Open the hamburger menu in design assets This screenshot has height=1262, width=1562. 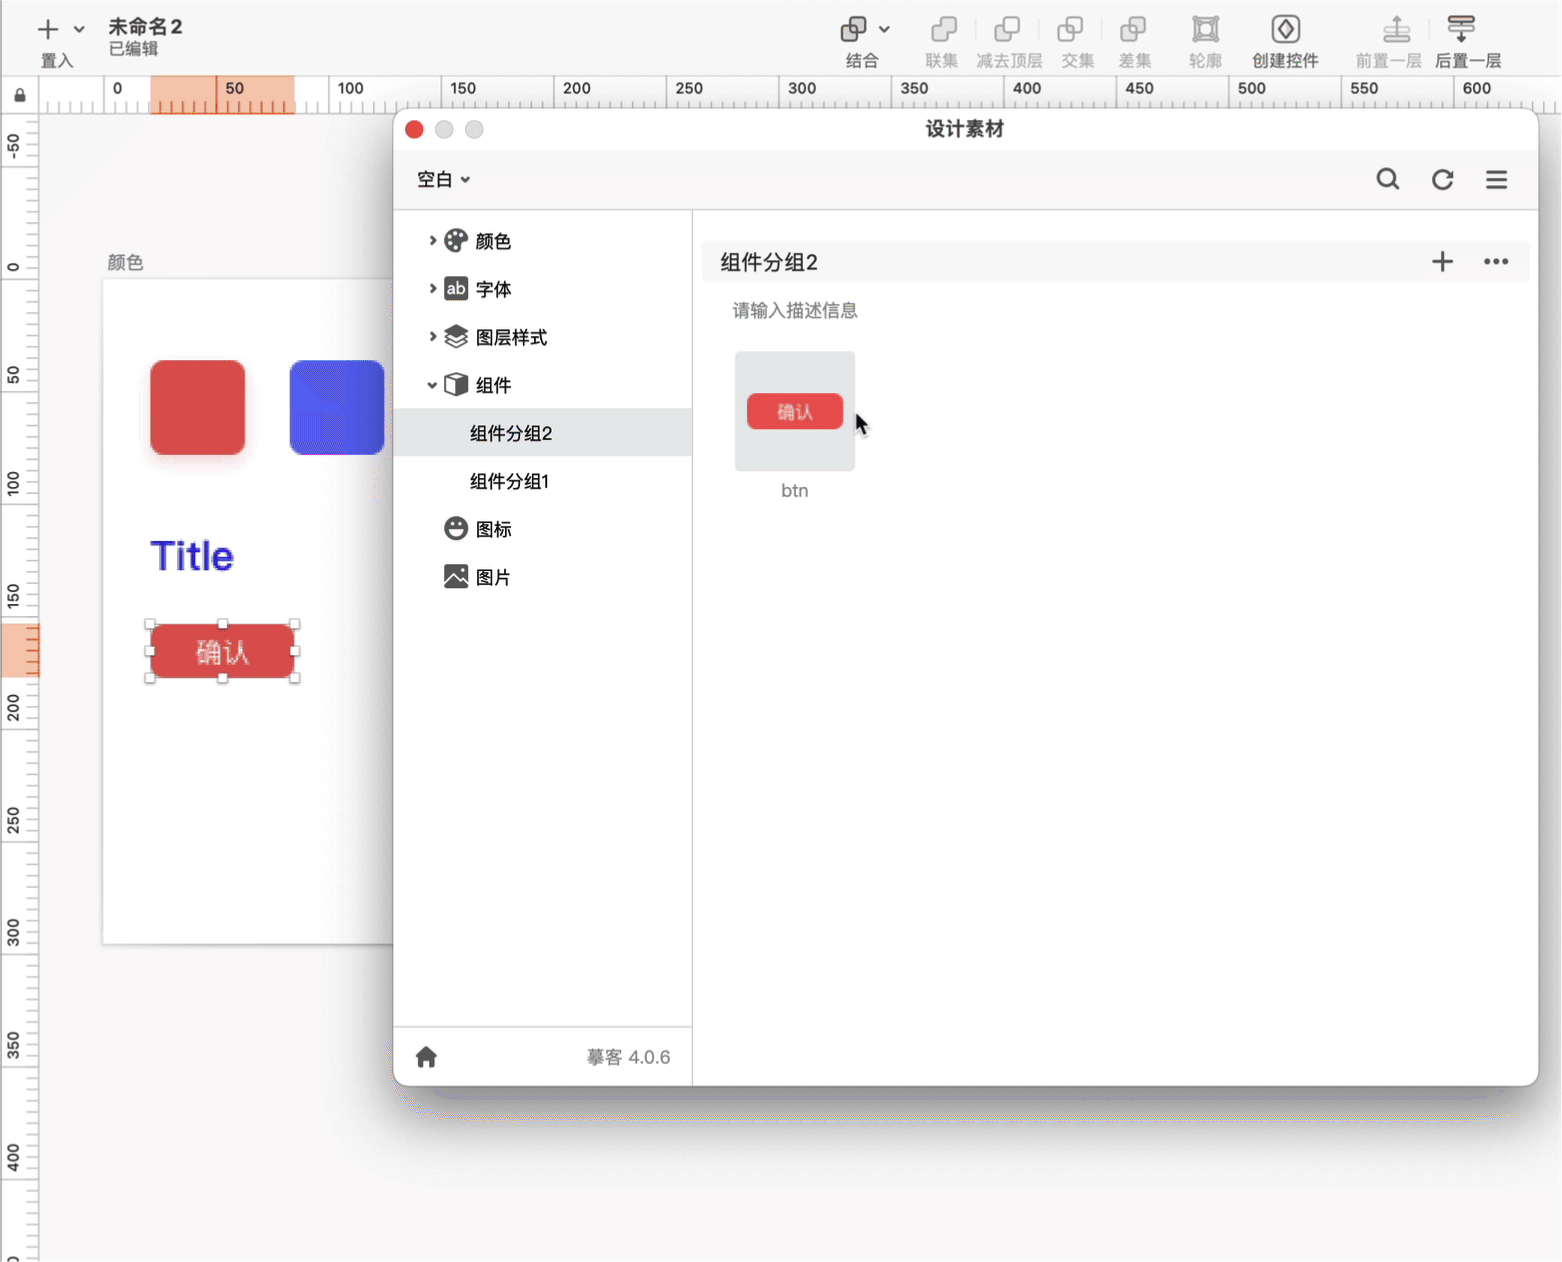point(1496,179)
